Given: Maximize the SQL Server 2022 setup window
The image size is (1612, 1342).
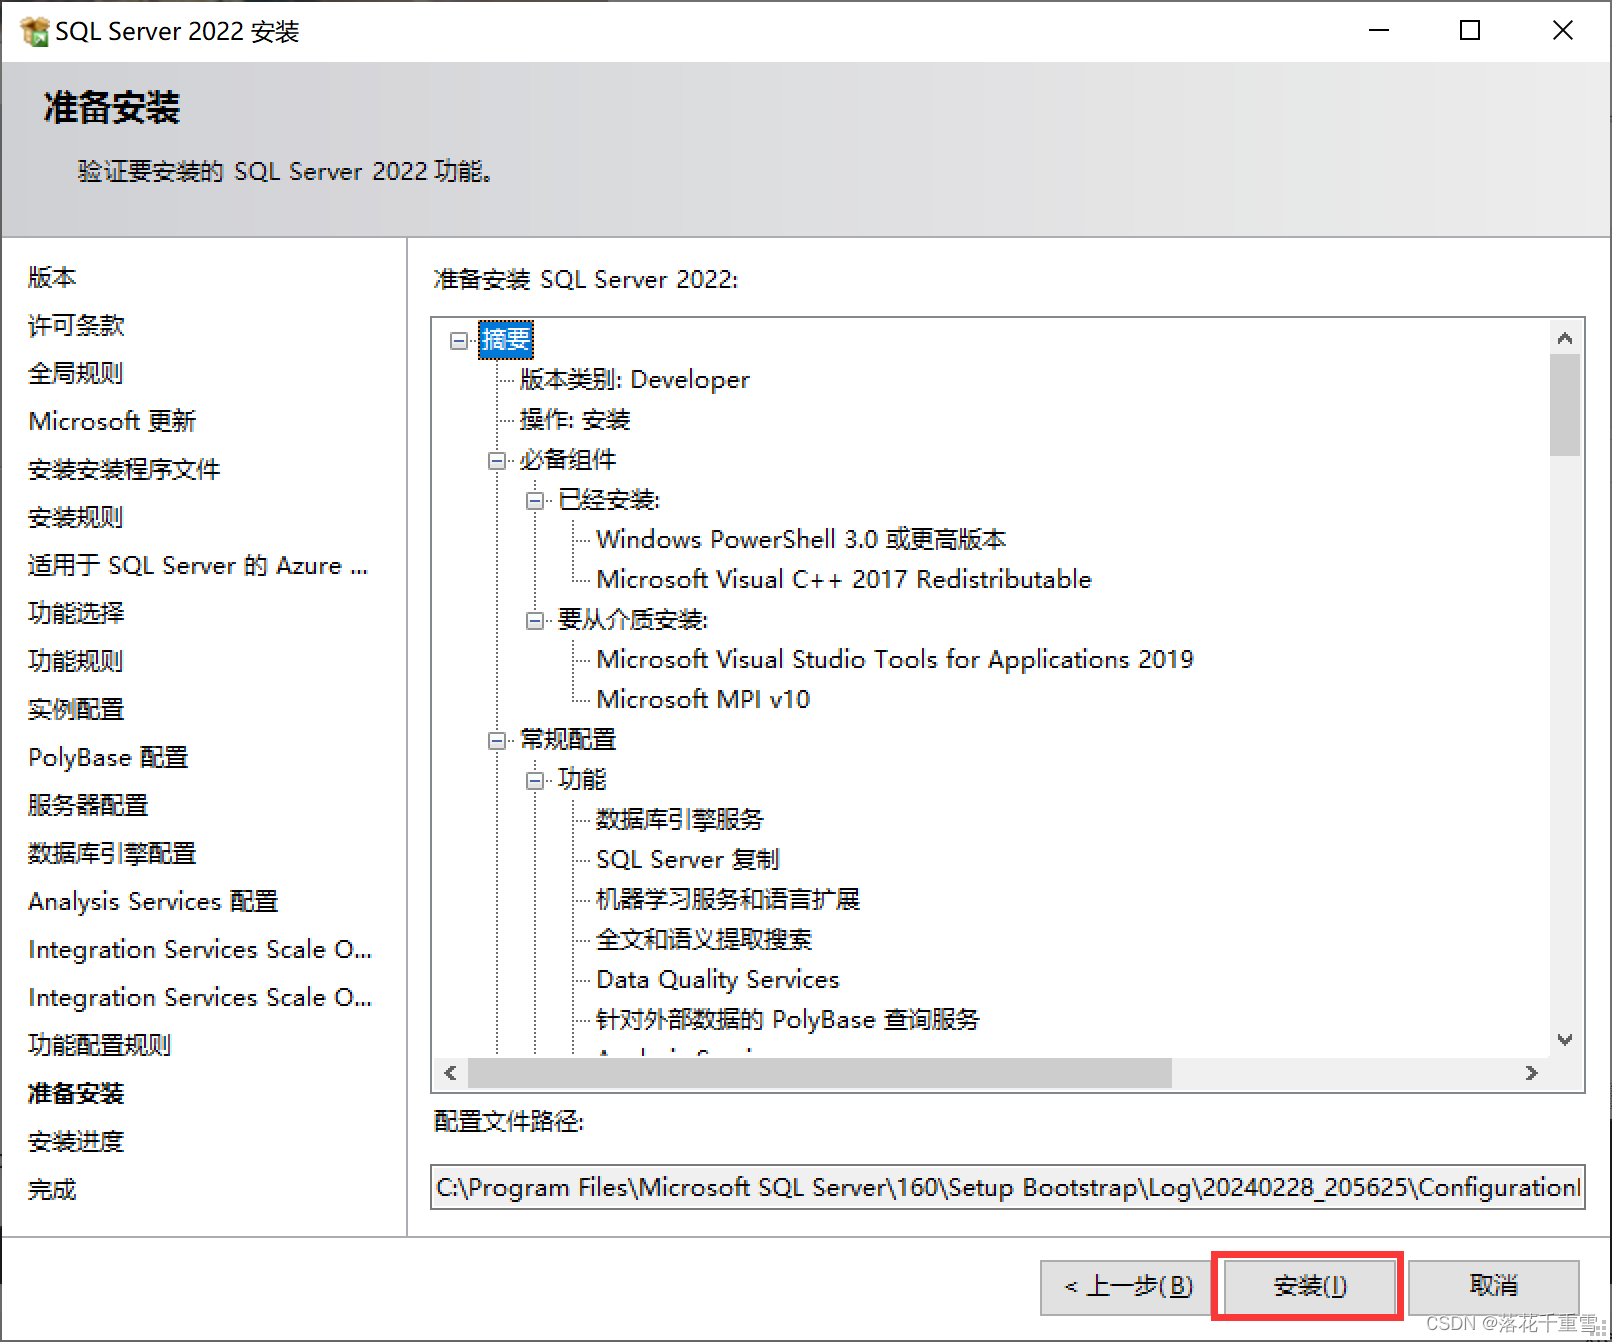Looking at the screenshot, I should tap(1470, 31).
